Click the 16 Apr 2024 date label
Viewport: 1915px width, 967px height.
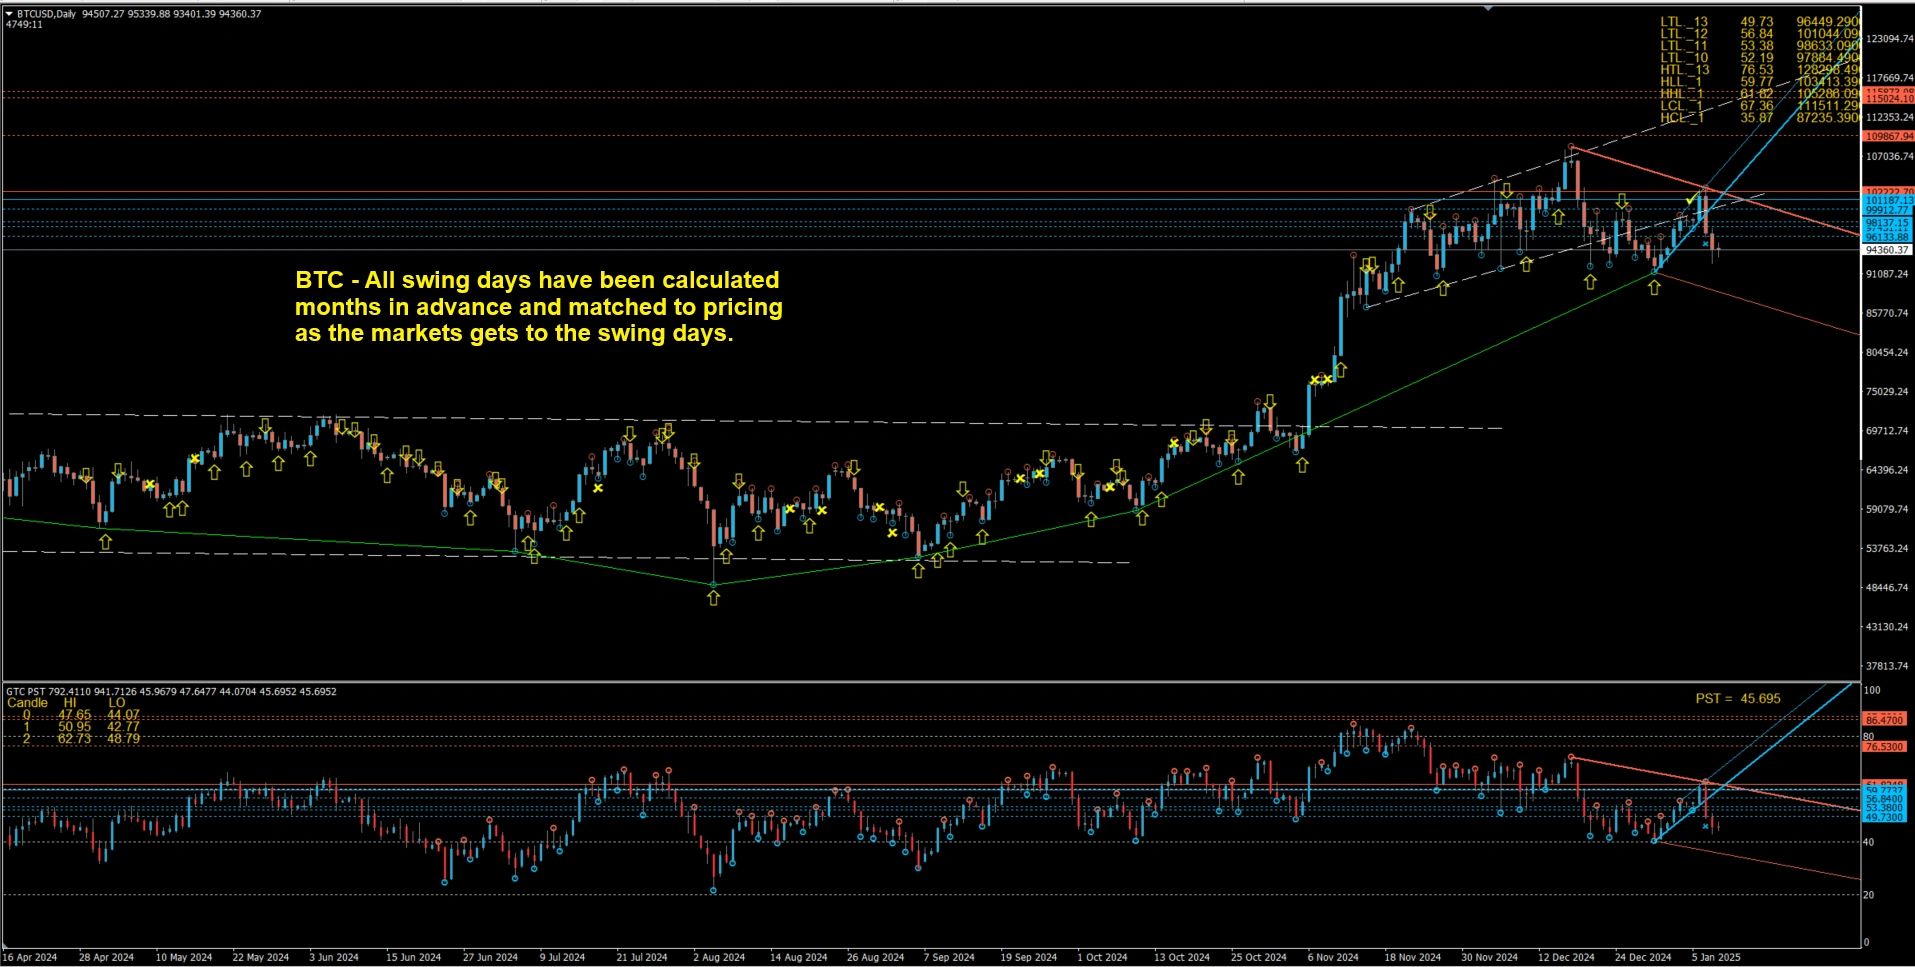click(x=31, y=957)
